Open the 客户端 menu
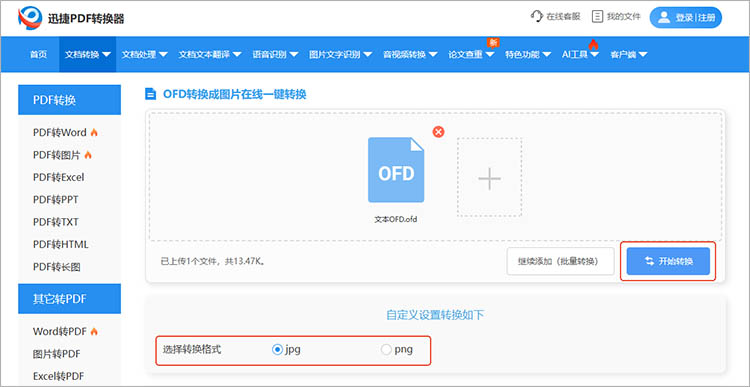 click(629, 55)
